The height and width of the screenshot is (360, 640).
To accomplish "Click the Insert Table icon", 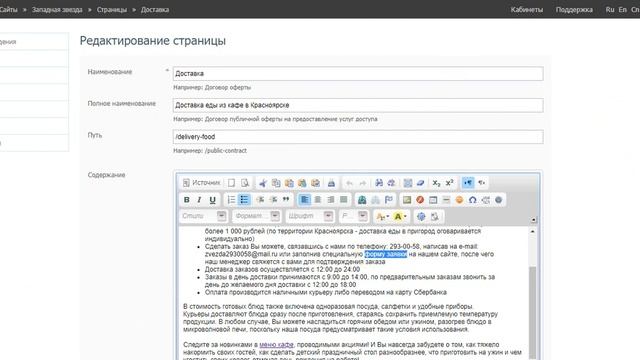I will pos(433,200).
